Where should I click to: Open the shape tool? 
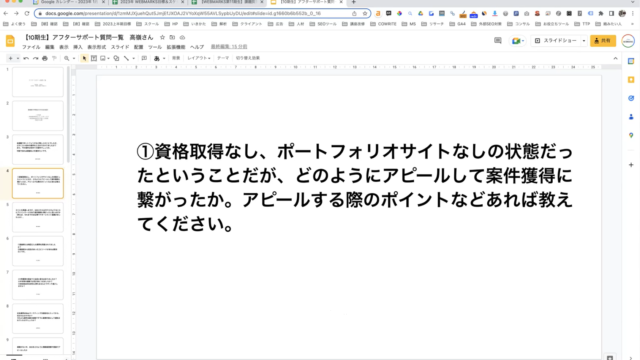click(116, 58)
